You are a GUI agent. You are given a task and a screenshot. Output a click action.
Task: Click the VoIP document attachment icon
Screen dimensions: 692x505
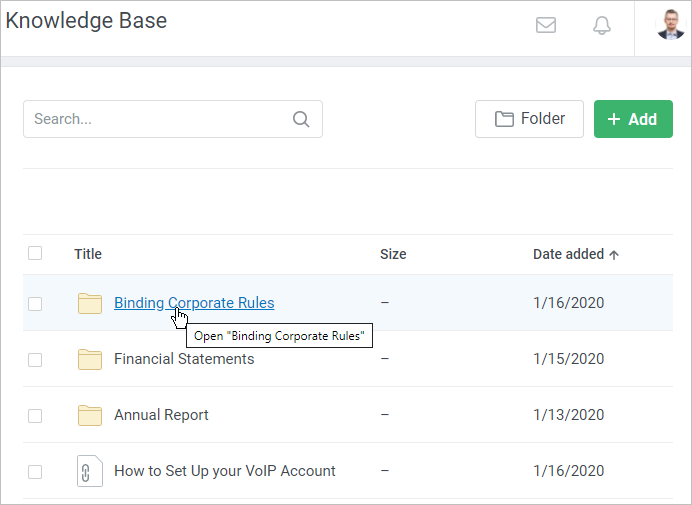coord(90,471)
